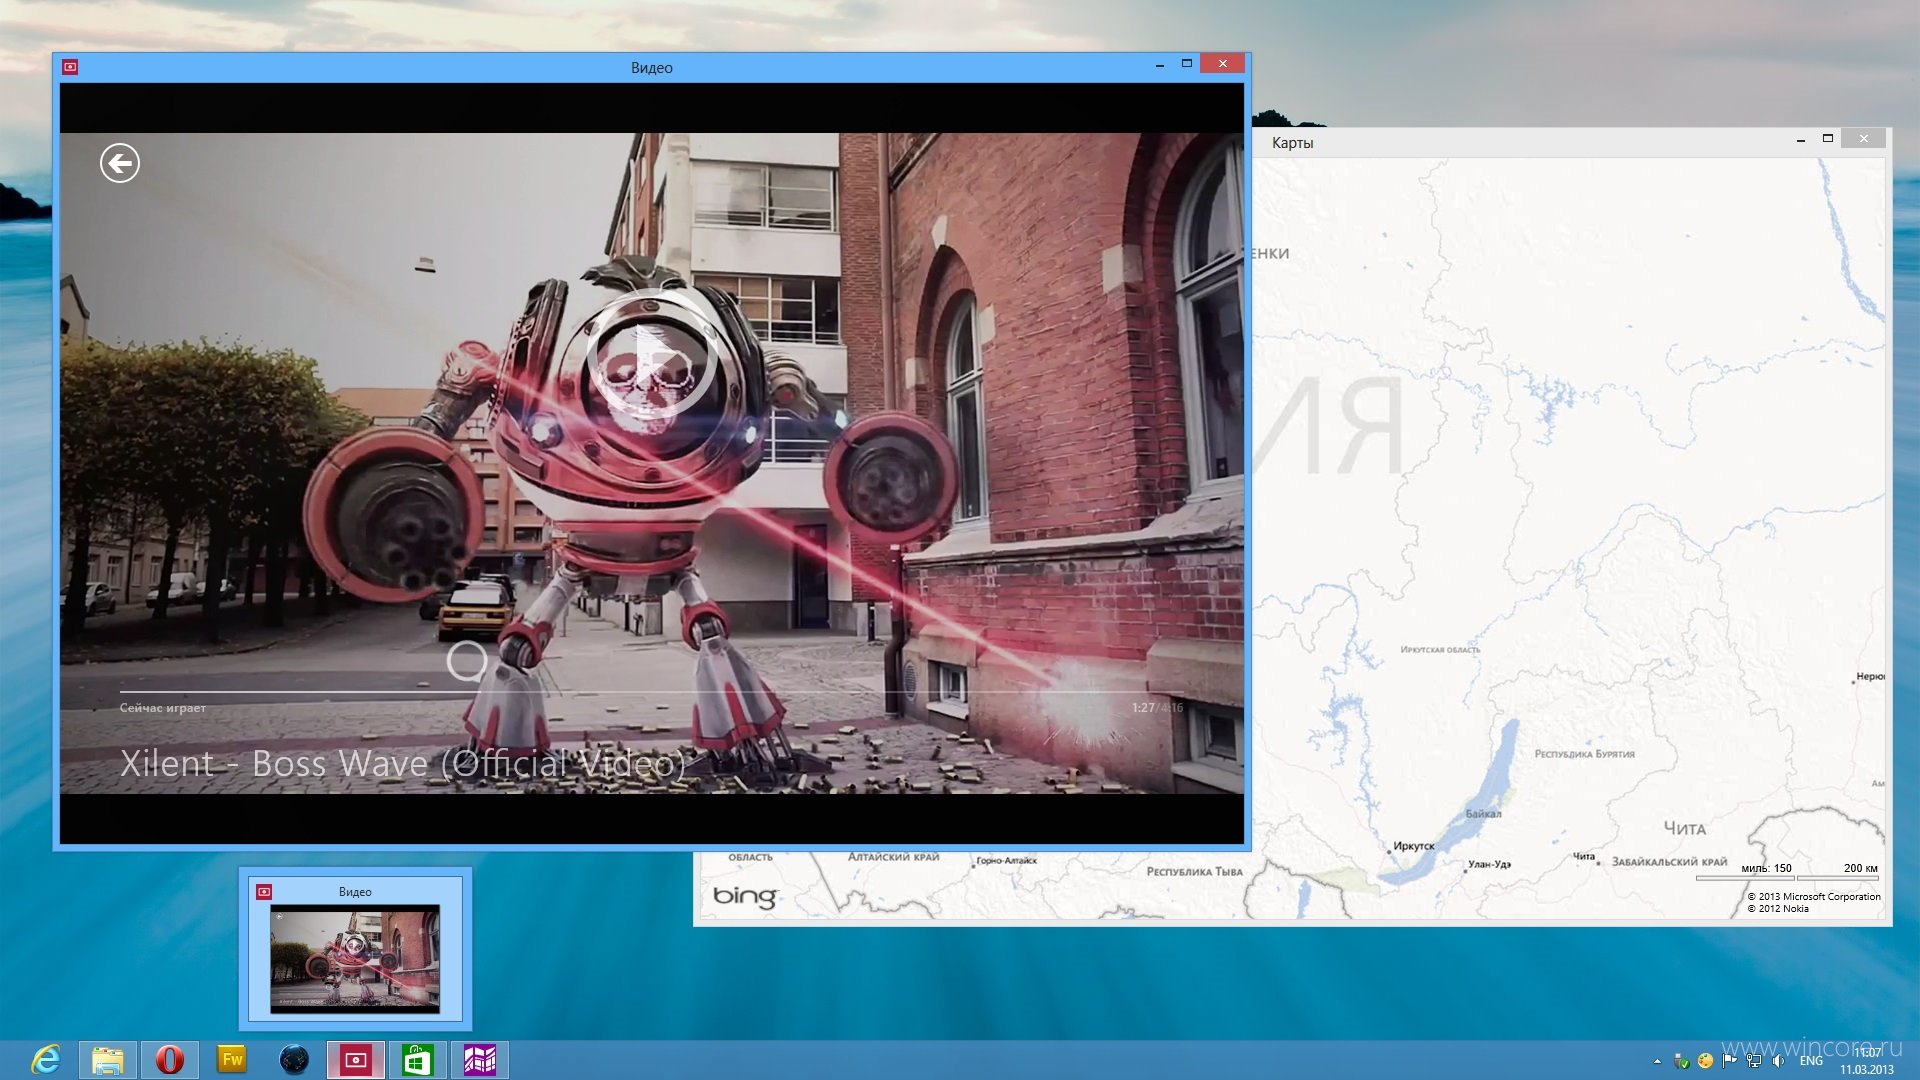
Task: Click Республика Тыва label on map
Action: click(1195, 872)
